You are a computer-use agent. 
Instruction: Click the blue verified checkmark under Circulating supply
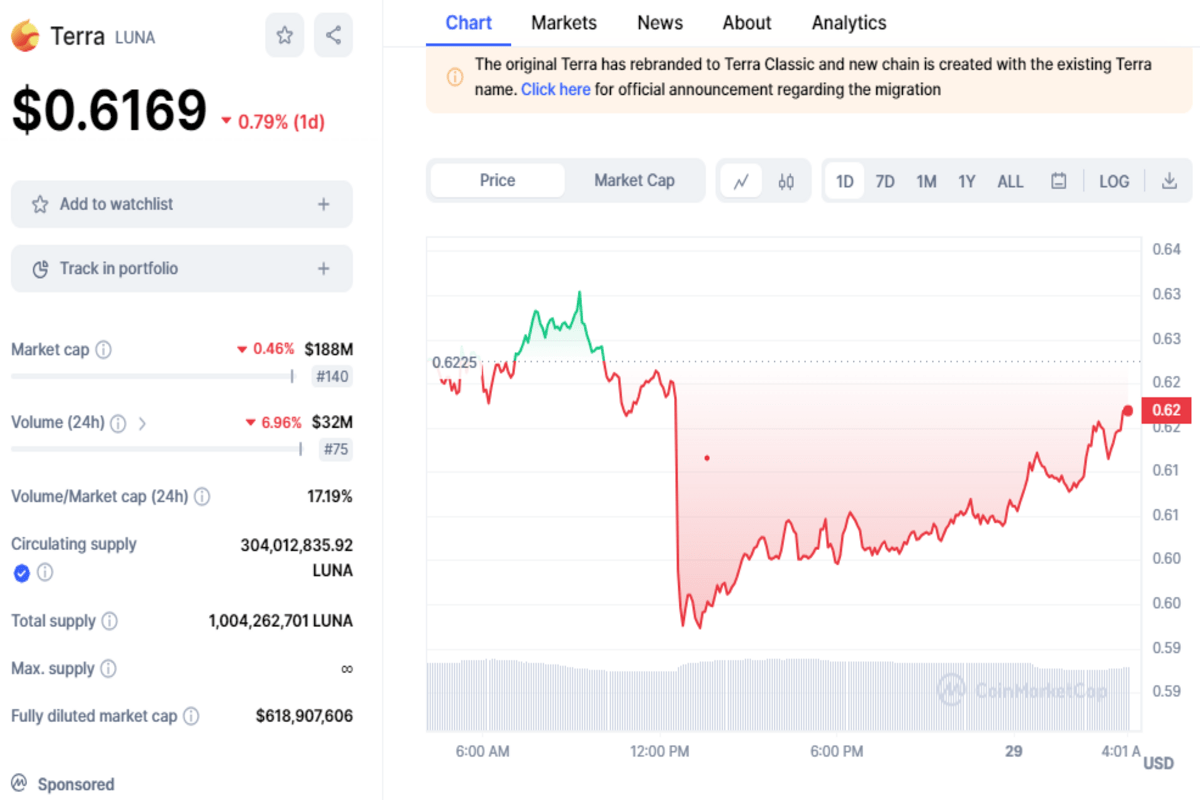21,573
